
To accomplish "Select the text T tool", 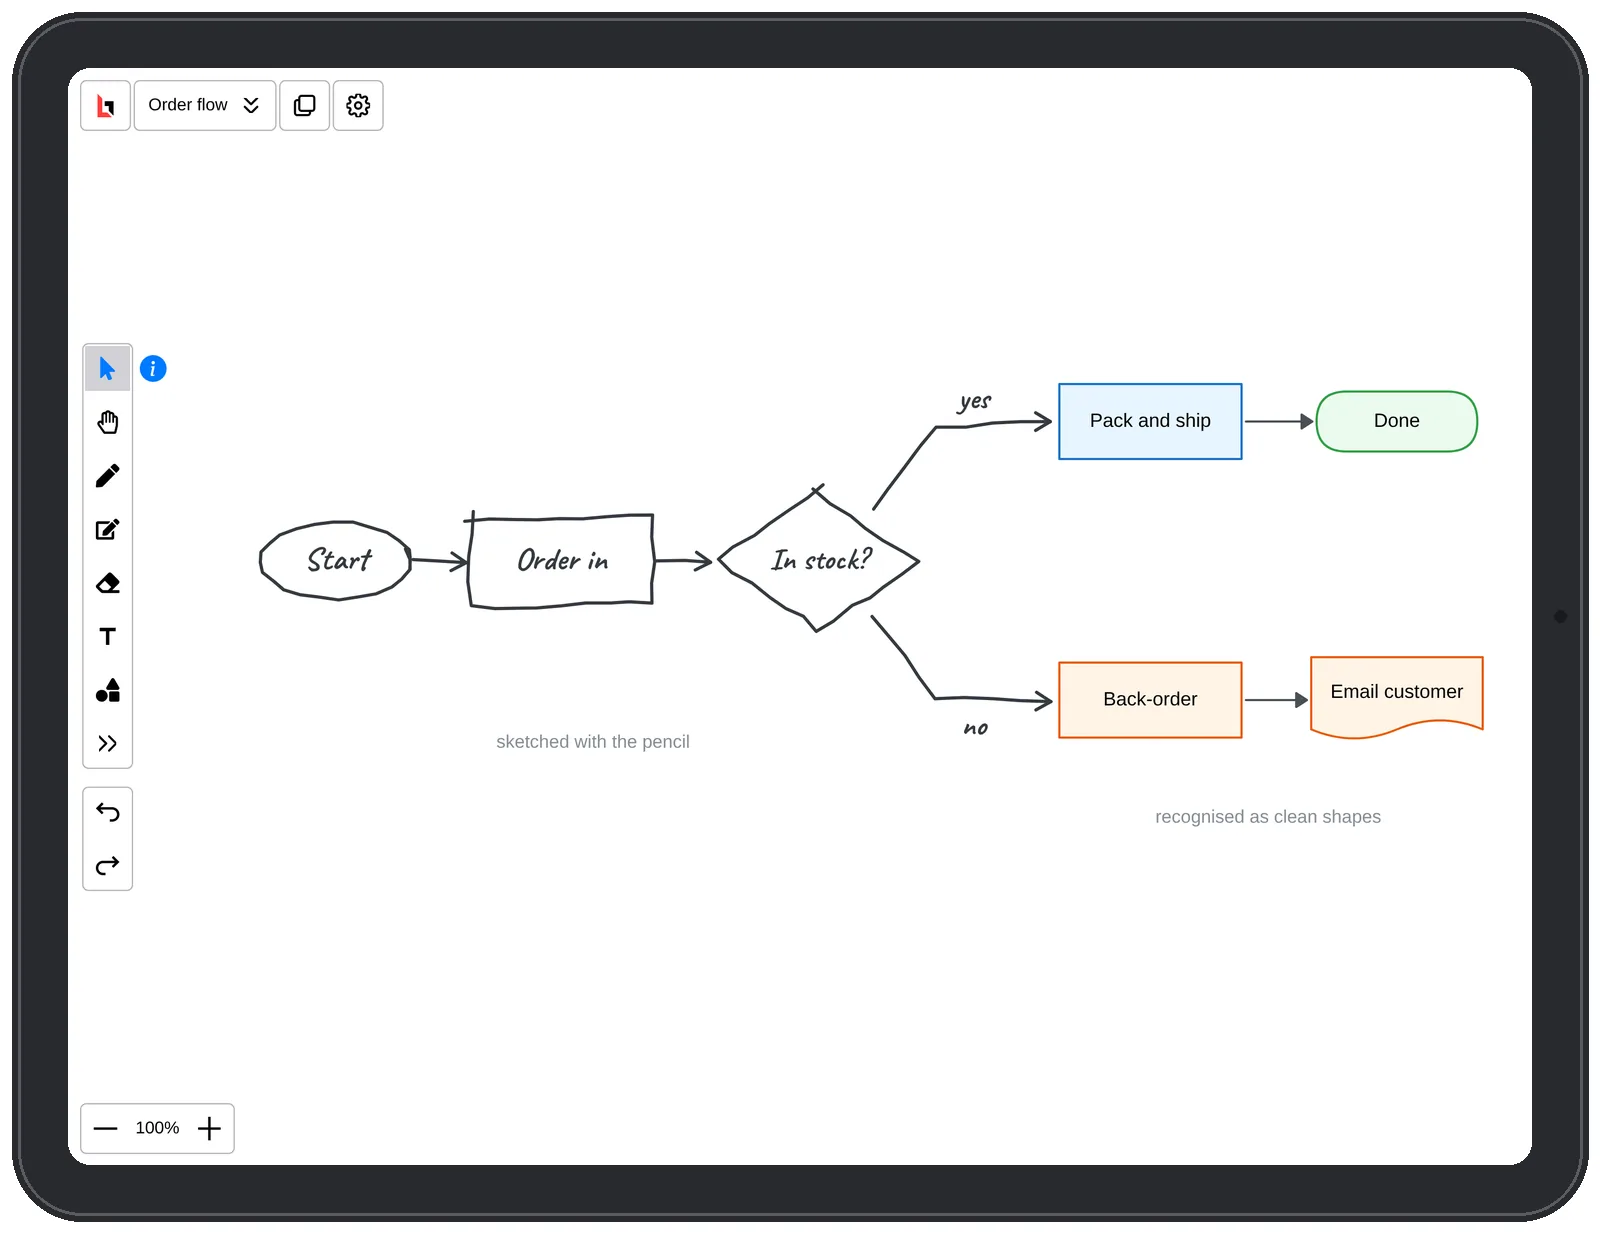I will click(x=108, y=637).
